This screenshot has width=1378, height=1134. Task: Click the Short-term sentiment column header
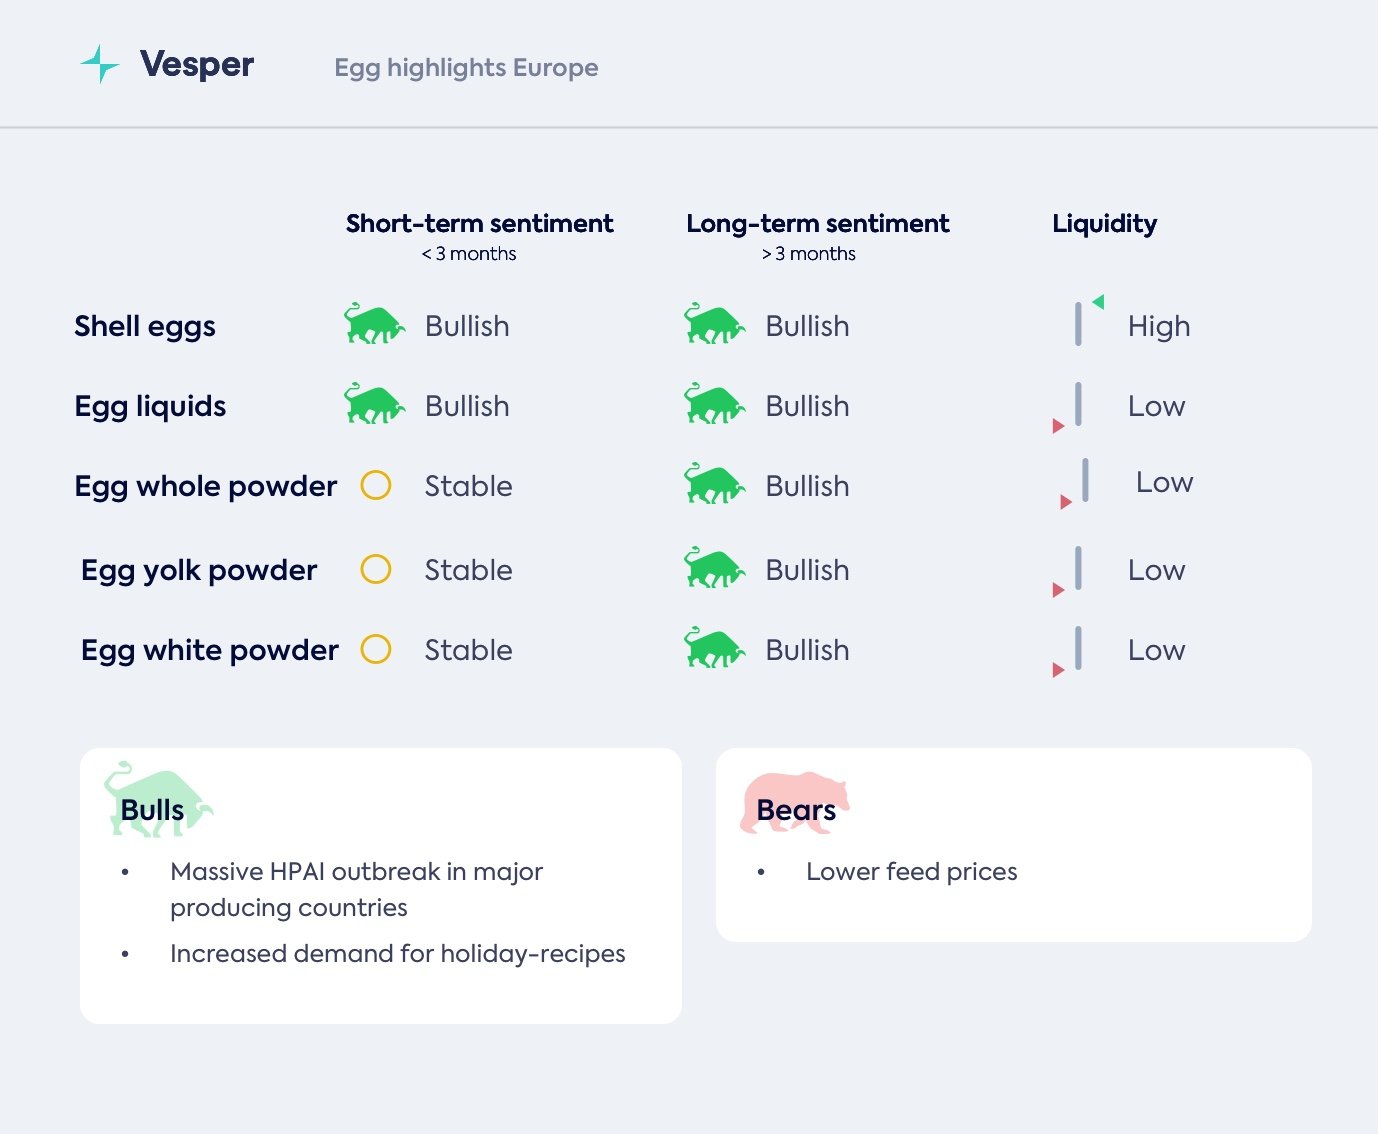click(x=479, y=224)
